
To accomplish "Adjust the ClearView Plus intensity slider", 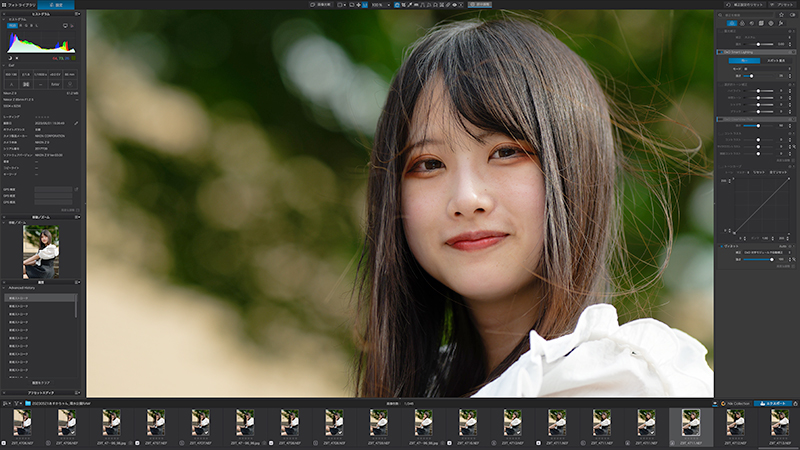I will click(x=759, y=126).
